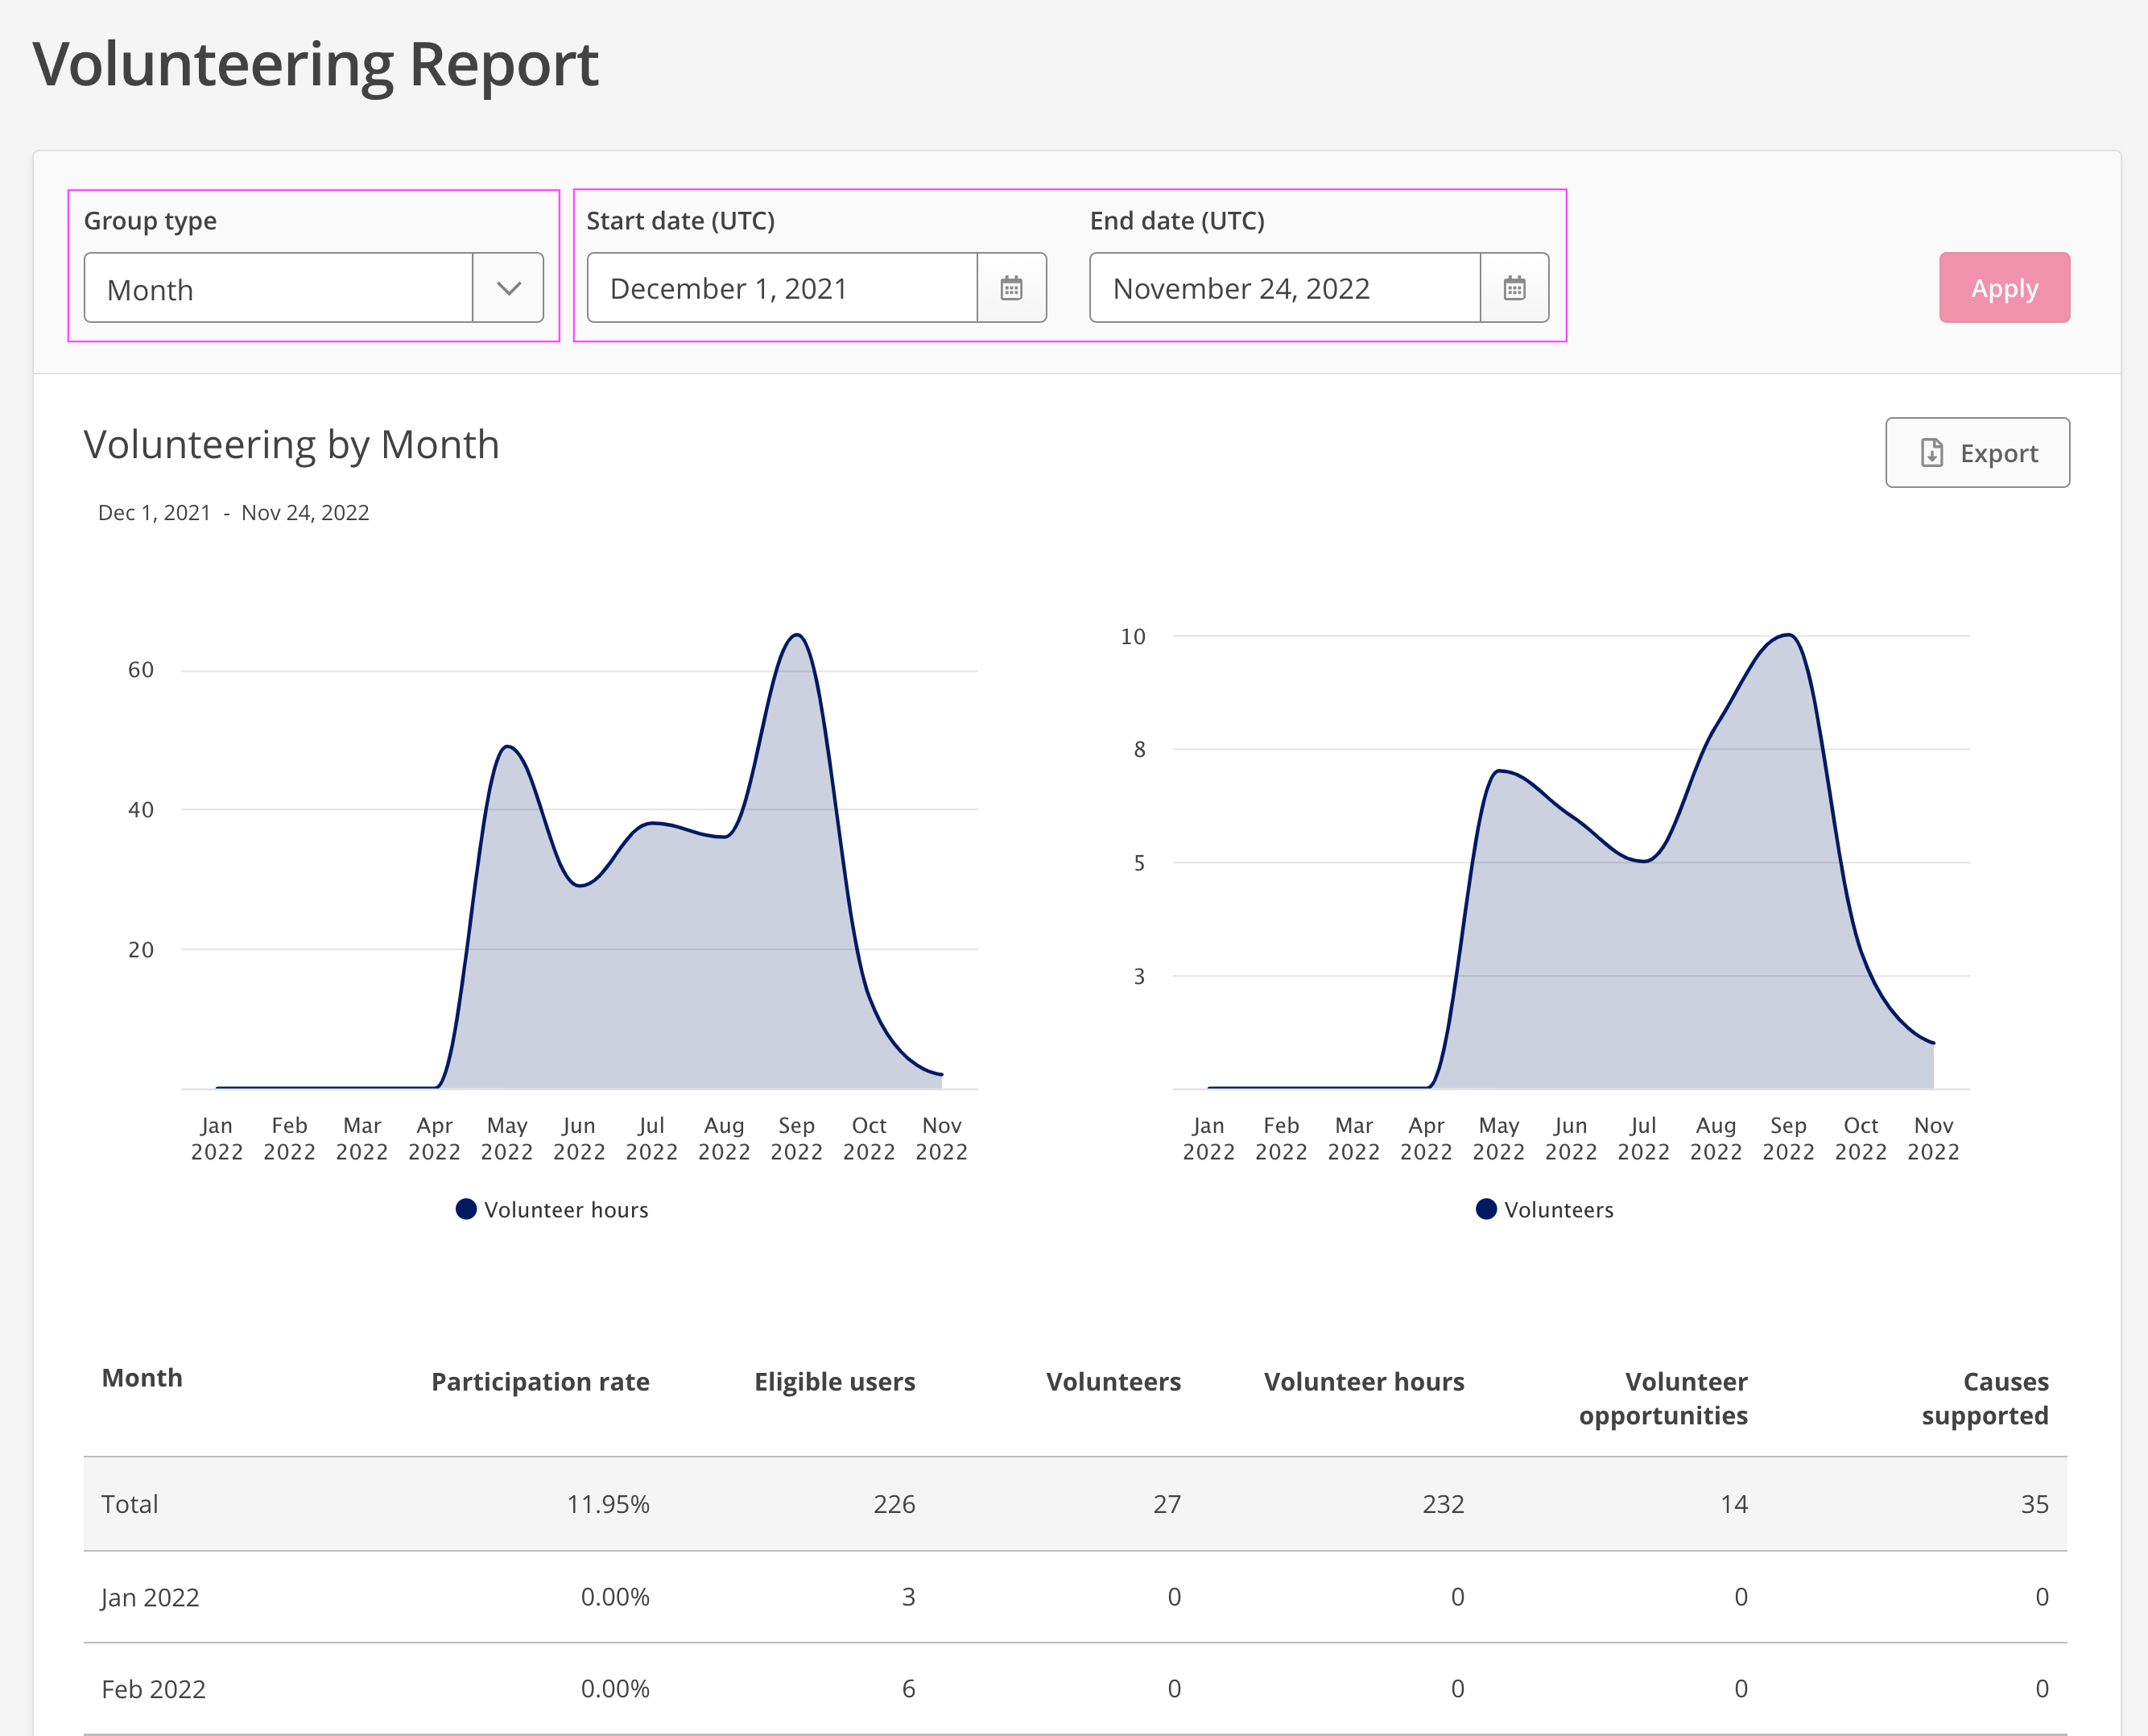Select the Month group type combo box
Viewport: 2148px width, 1736px height.
[314, 288]
